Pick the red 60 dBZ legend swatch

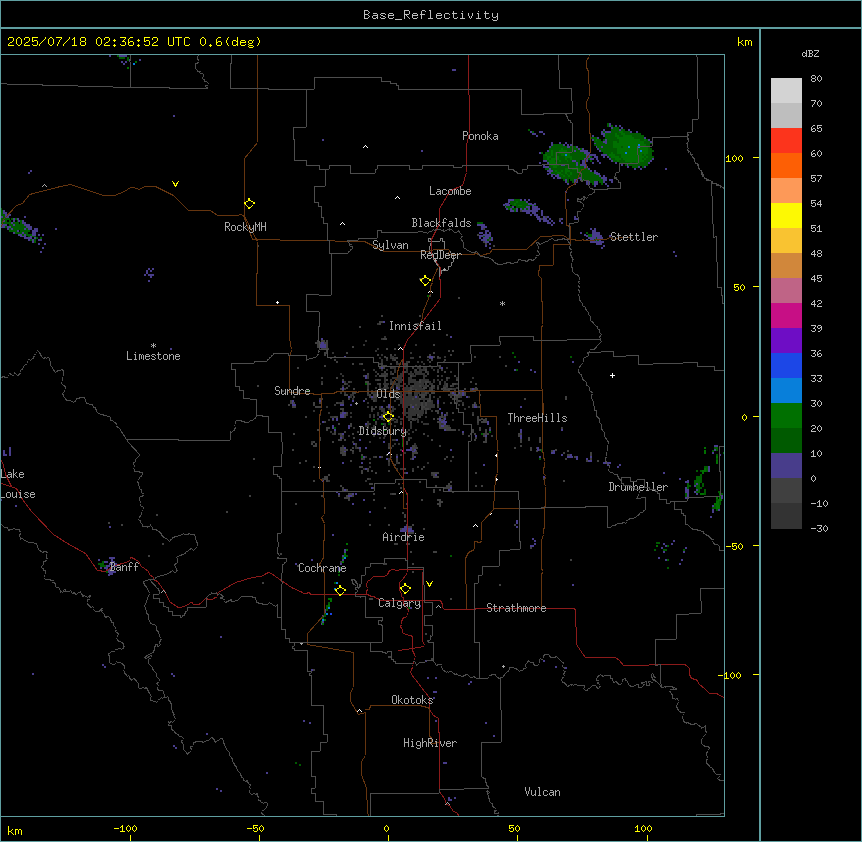(786, 141)
